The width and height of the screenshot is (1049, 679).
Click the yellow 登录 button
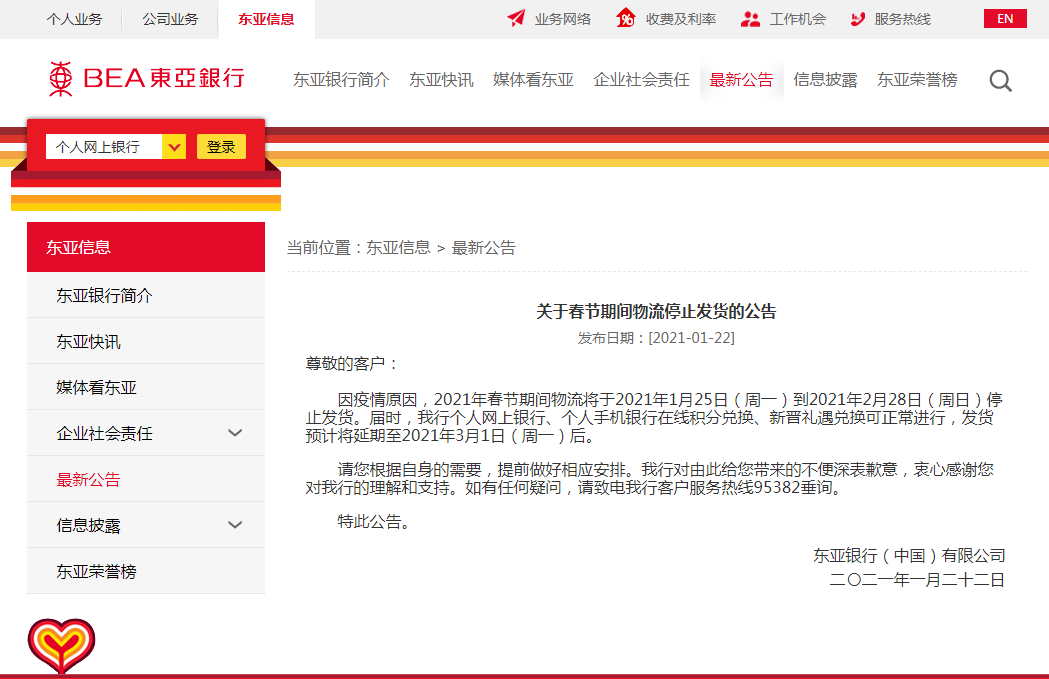(221, 147)
